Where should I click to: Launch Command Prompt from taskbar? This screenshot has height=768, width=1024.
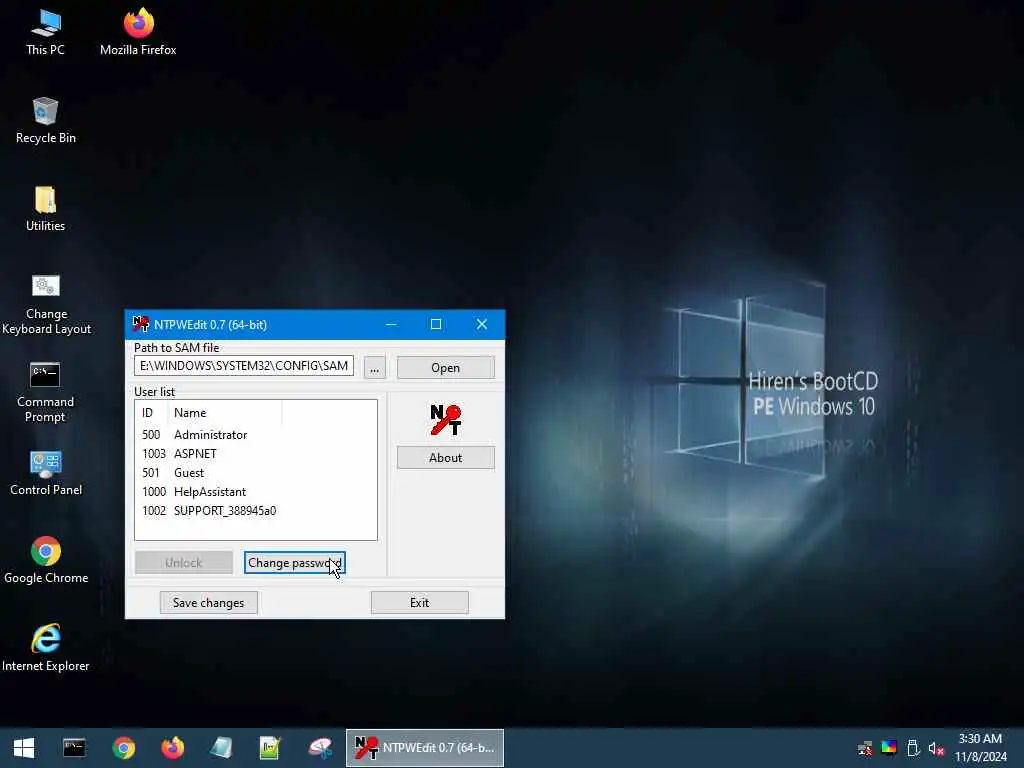click(74, 748)
